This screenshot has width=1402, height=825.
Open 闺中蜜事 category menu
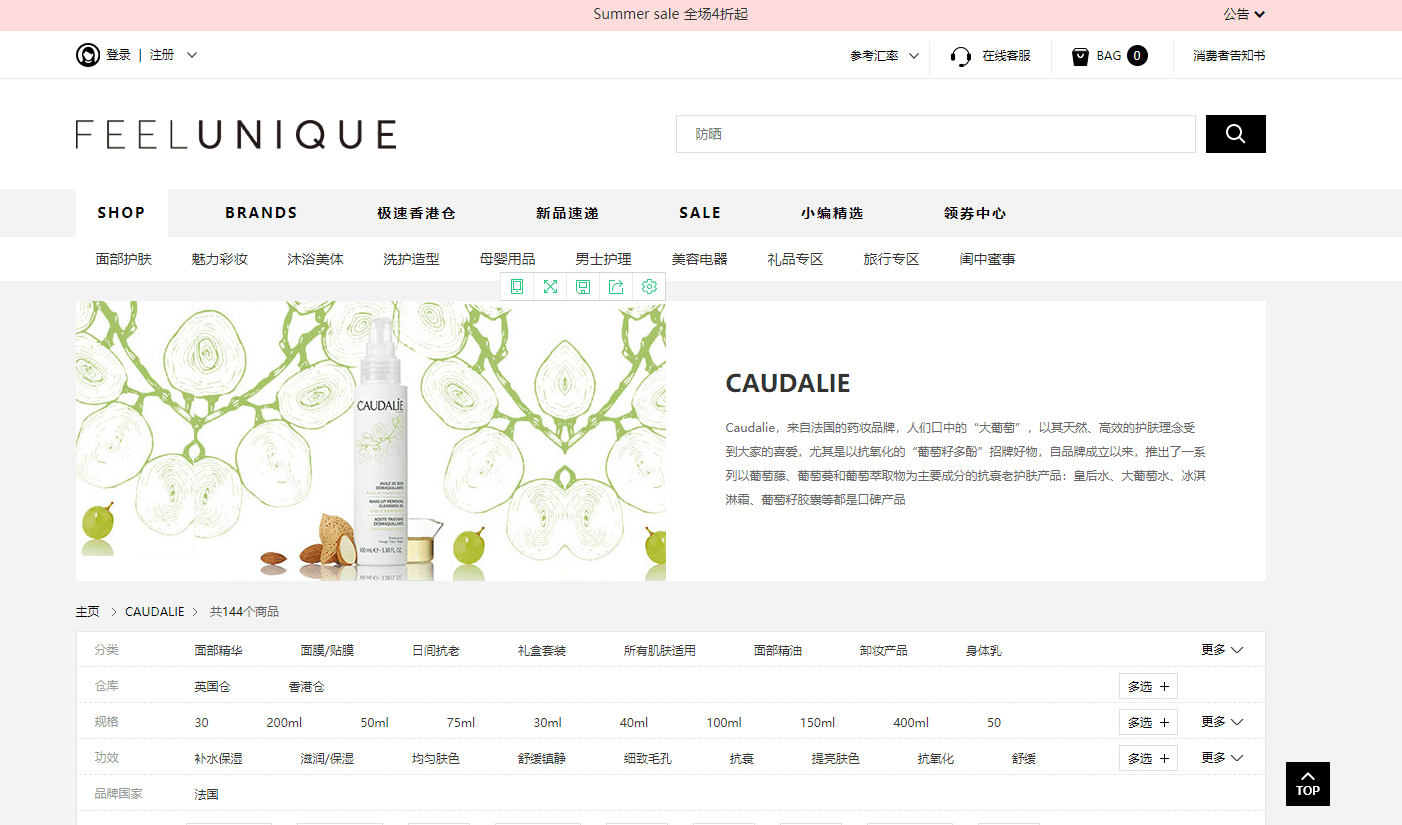click(x=988, y=259)
